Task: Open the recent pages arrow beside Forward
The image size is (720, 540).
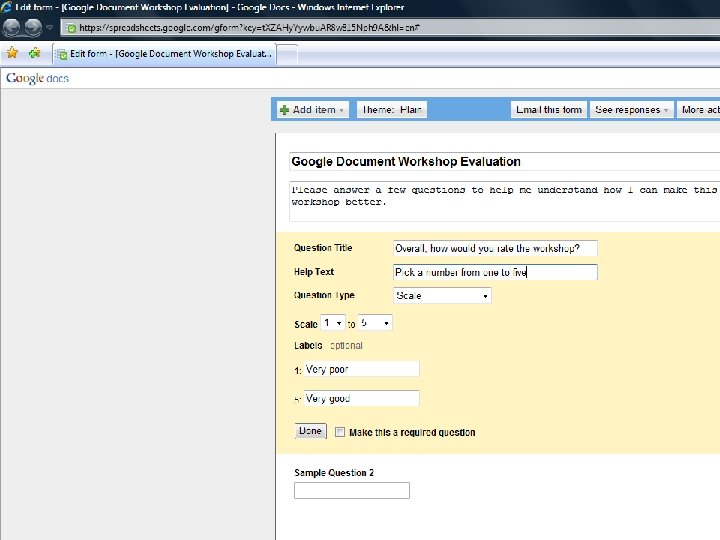Action: point(50,28)
